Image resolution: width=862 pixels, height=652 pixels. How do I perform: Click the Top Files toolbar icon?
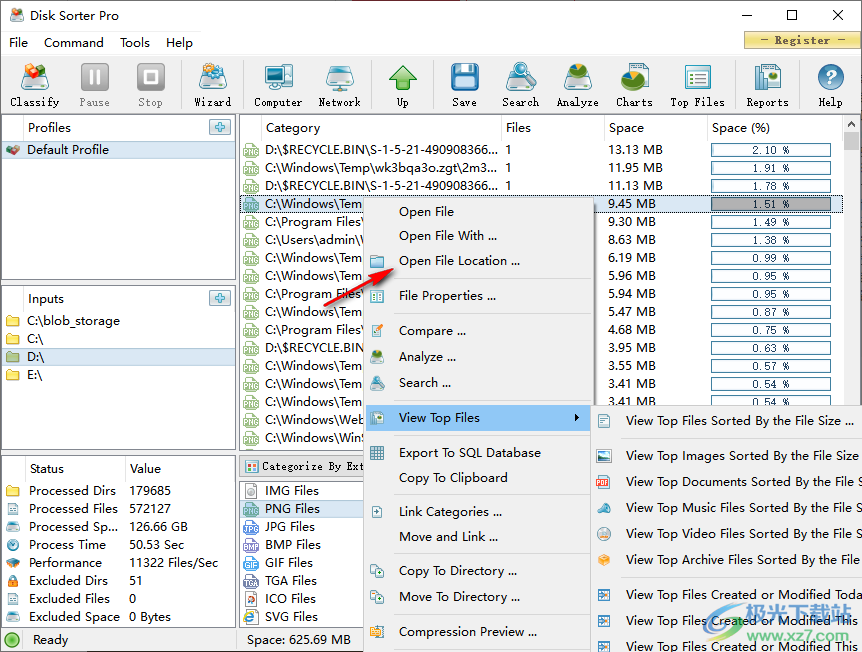pyautogui.click(x=697, y=84)
